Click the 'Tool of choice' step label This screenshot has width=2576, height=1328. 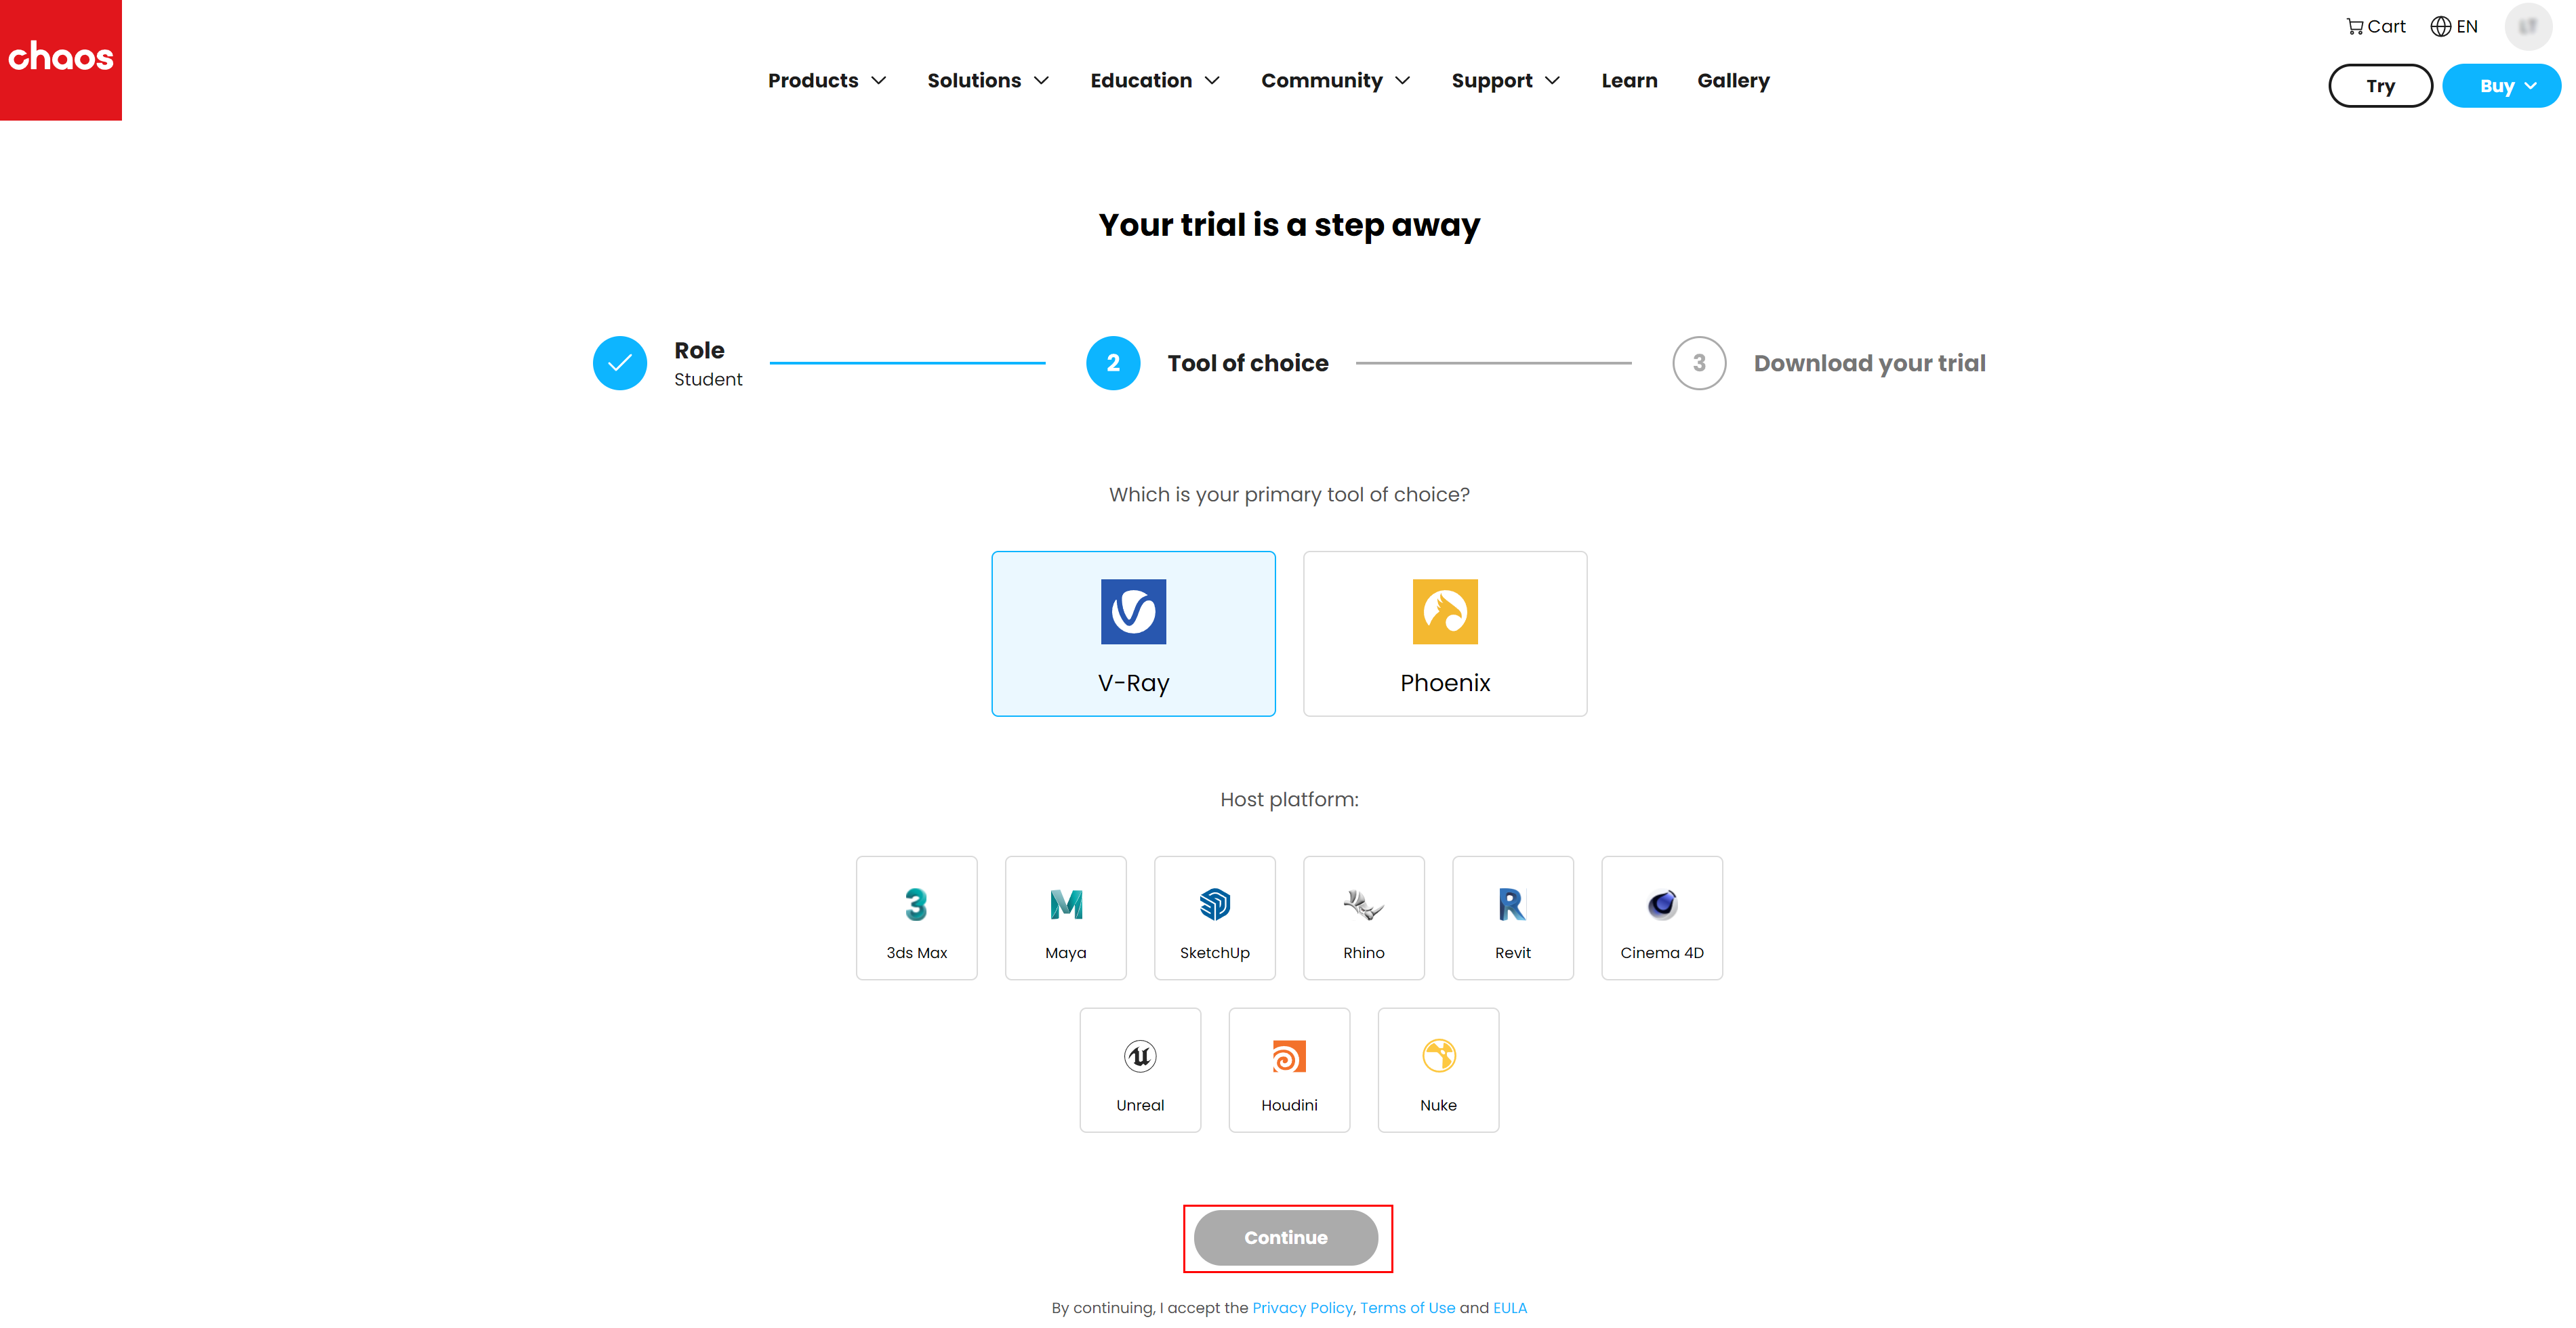pos(1248,363)
